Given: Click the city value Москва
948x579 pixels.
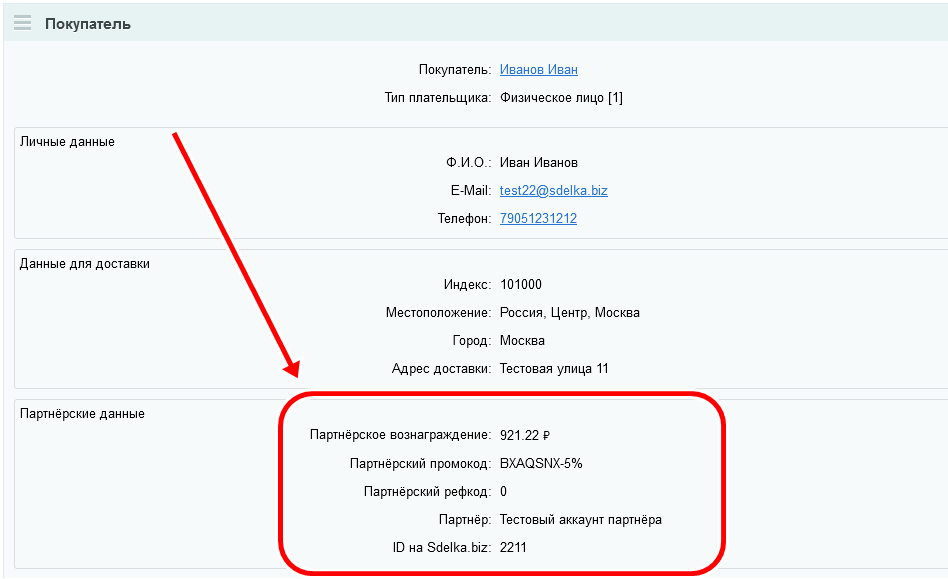Looking at the screenshot, I should [x=522, y=340].
